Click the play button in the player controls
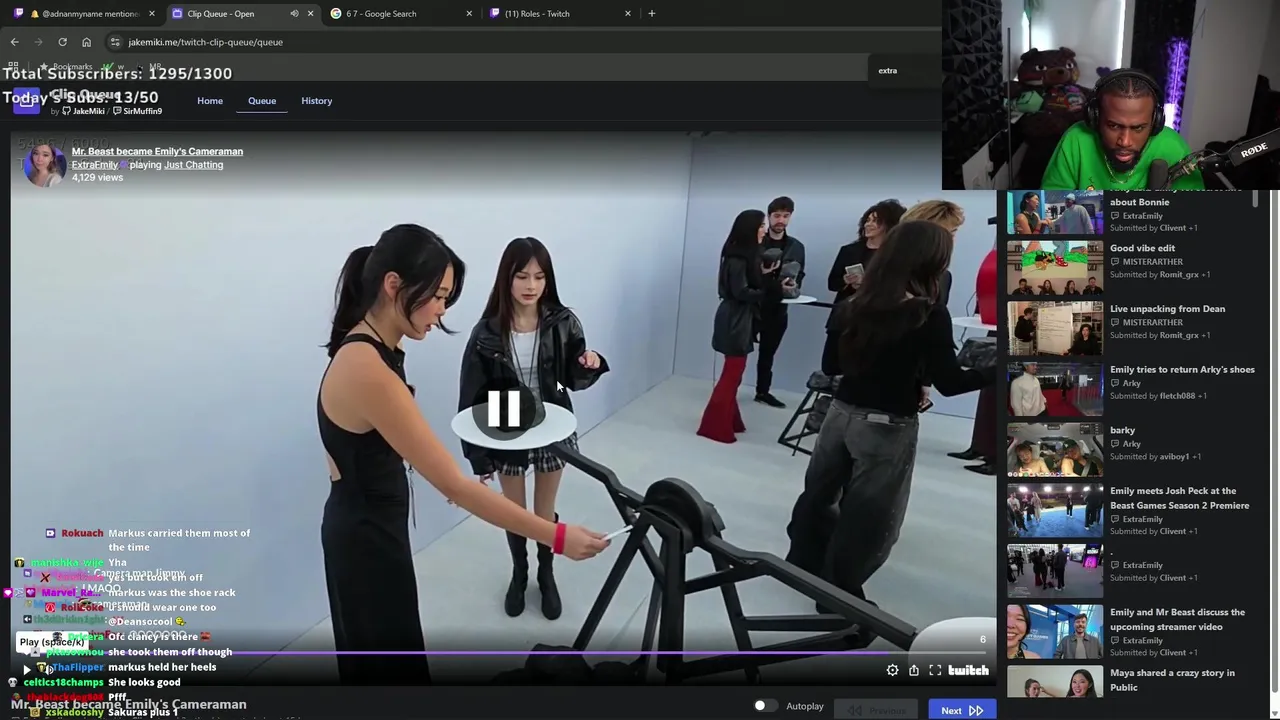 (27, 669)
